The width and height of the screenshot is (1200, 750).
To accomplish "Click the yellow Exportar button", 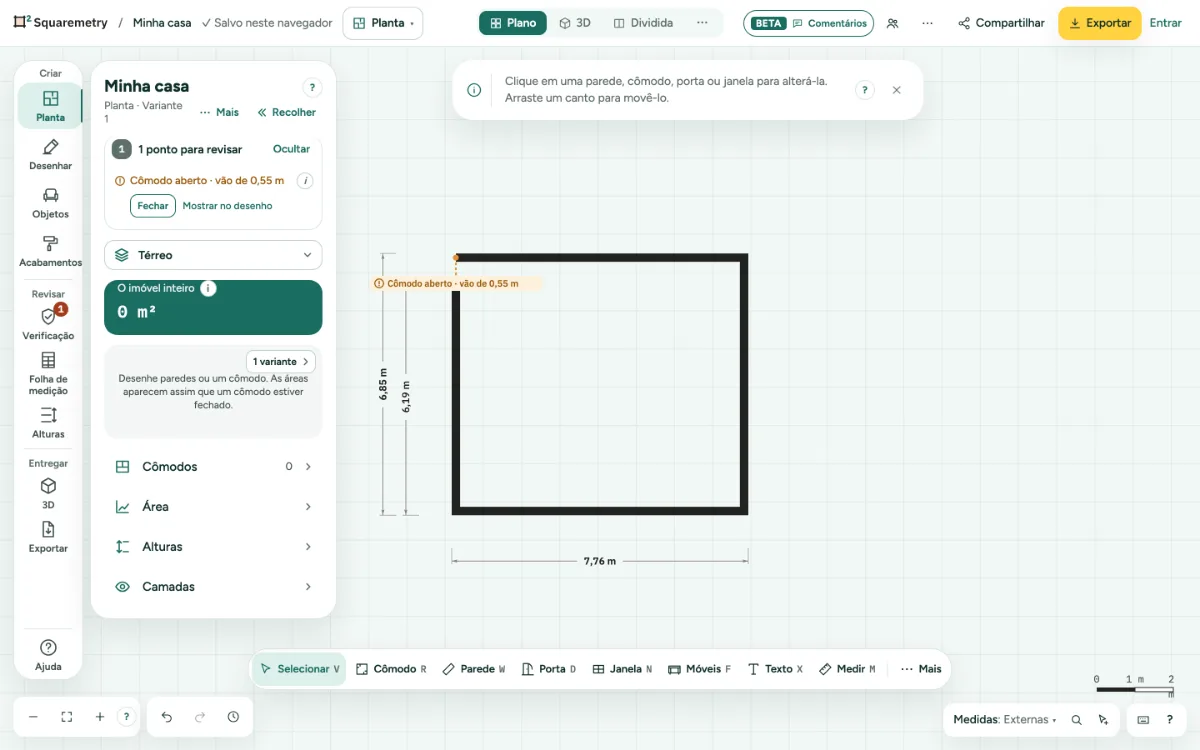I will point(1100,23).
